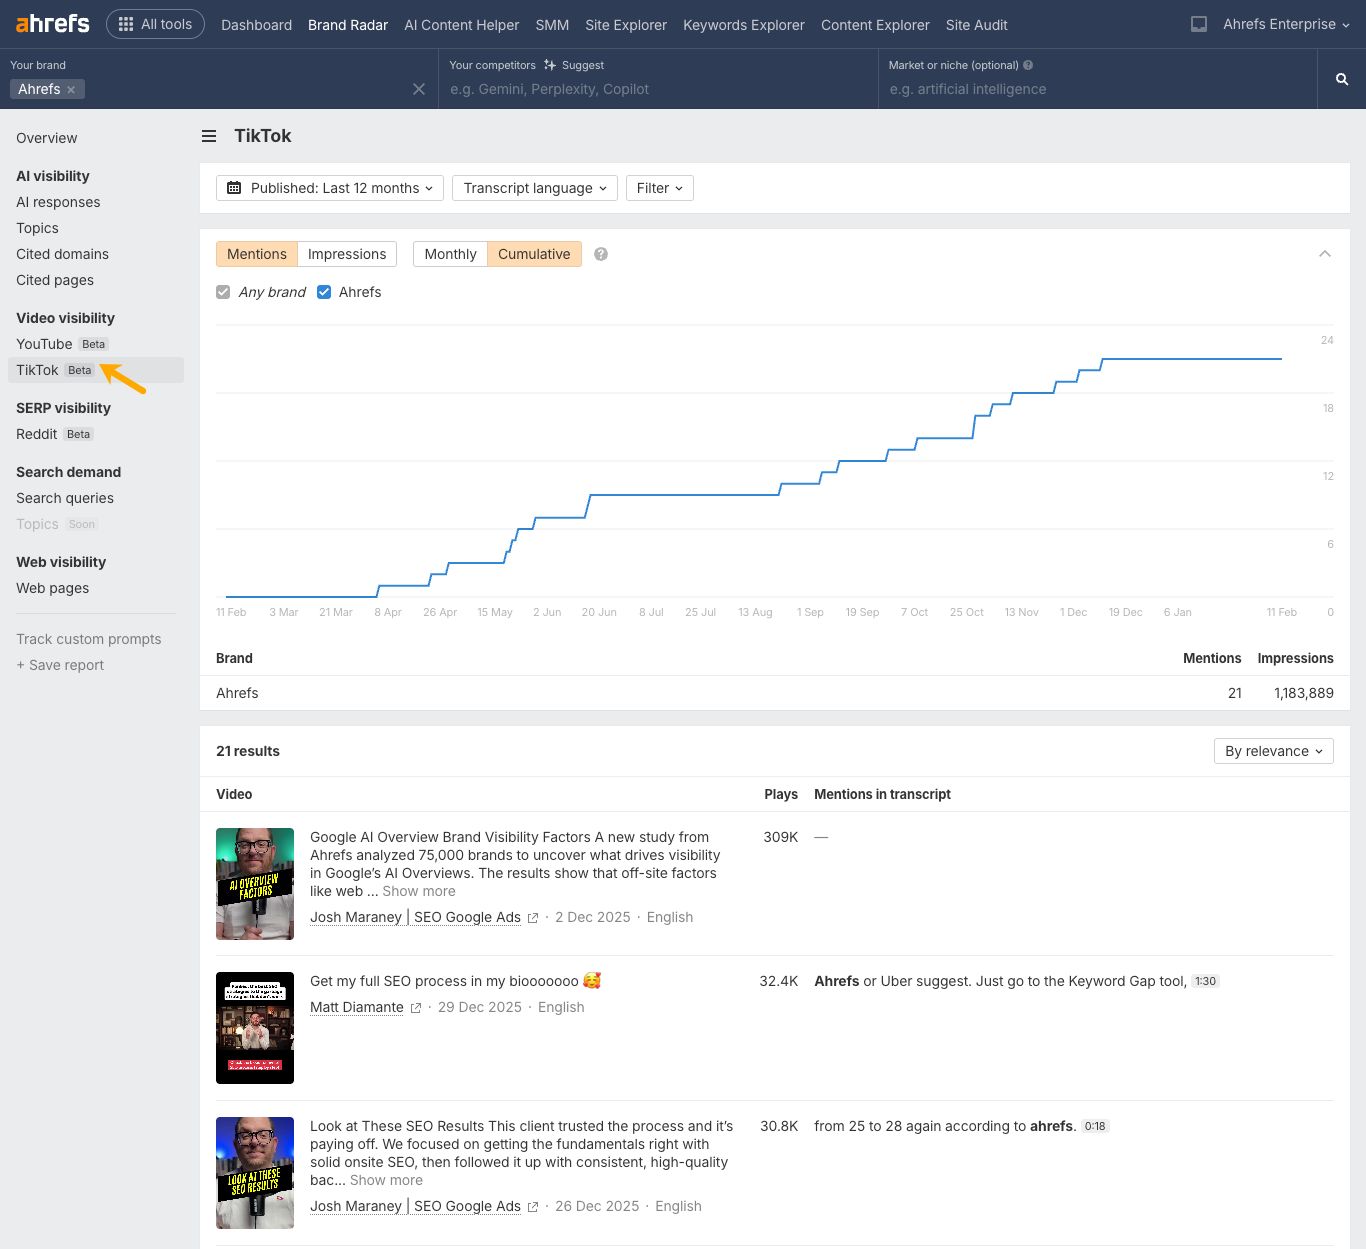Open the By relevance sorting dropdown

pyautogui.click(x=1272, y=751)
